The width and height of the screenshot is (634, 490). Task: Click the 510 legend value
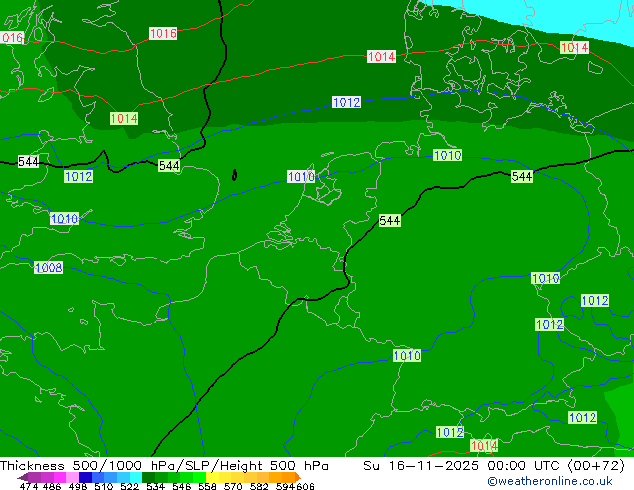[x=104, y=486]
